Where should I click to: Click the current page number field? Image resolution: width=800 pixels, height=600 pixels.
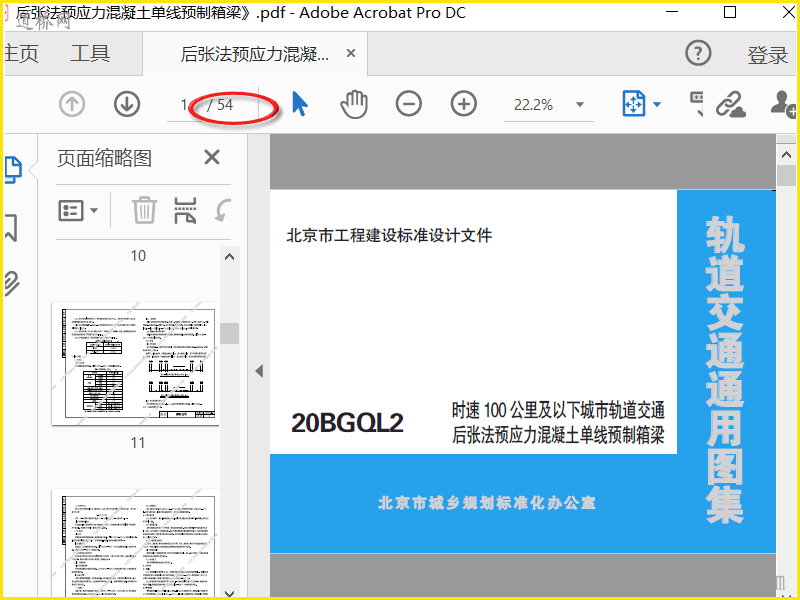[x=185, y=105]
